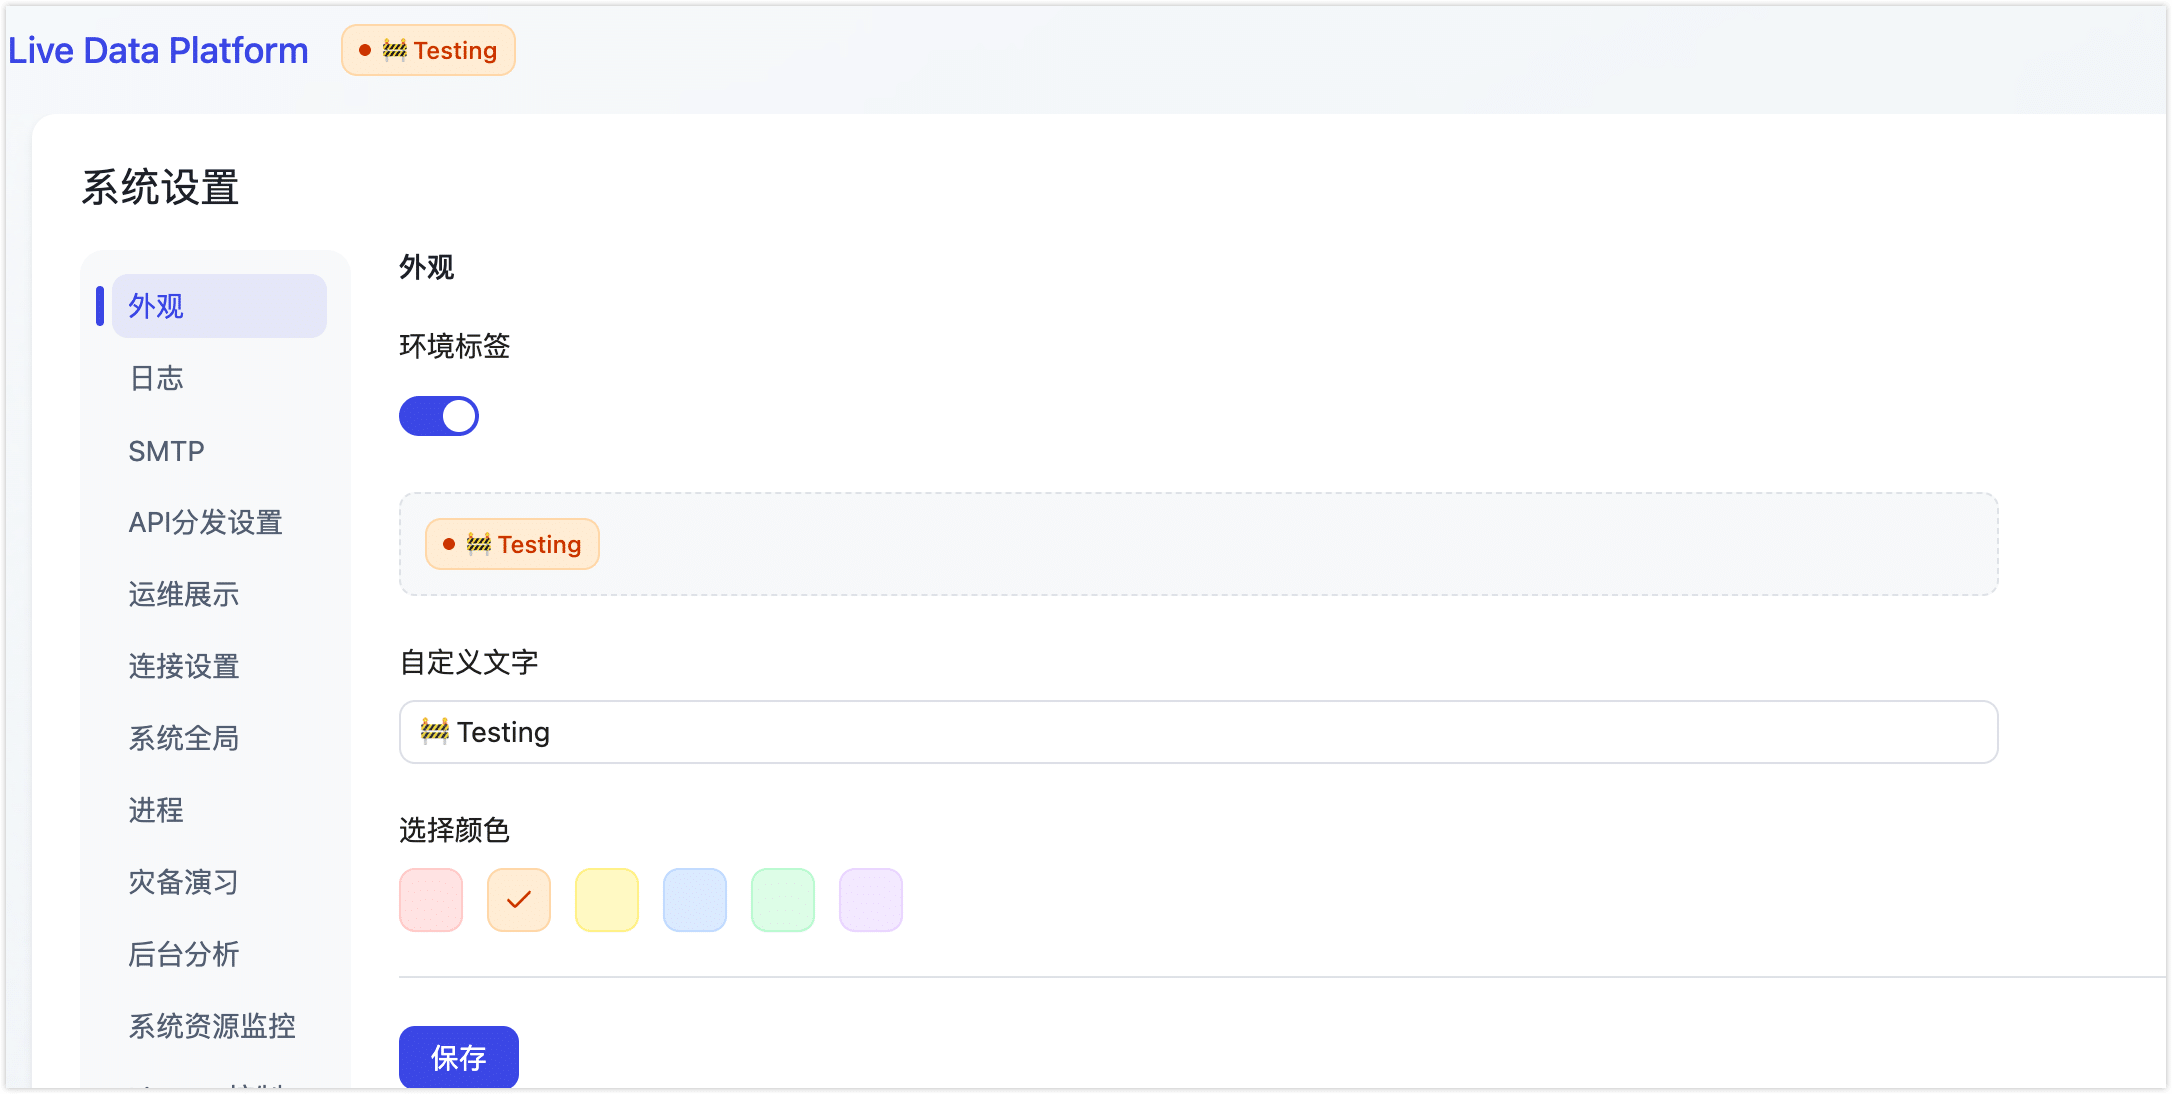Open the 日志 settings tab

pyautogui.click(x=157, y=378)
